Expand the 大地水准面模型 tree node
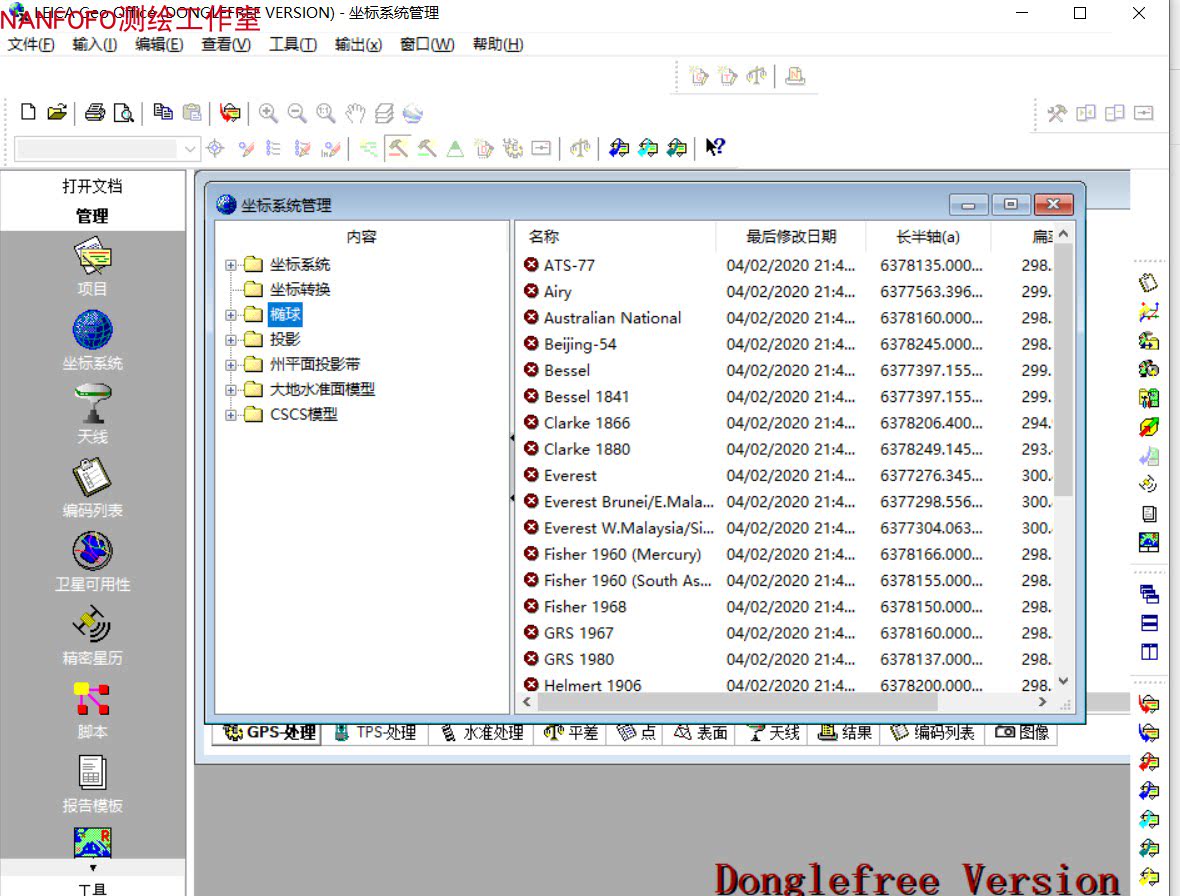This screenshot has width=1180, height=896. tap(231, 390)
